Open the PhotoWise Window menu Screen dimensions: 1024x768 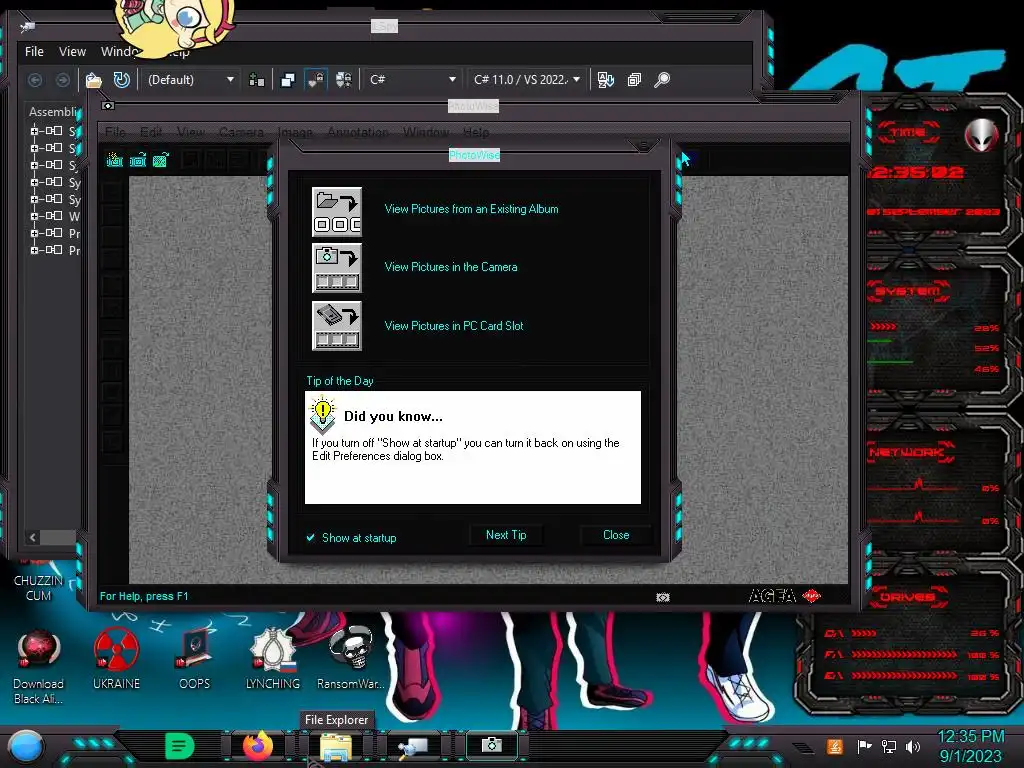tap(426, 133)
